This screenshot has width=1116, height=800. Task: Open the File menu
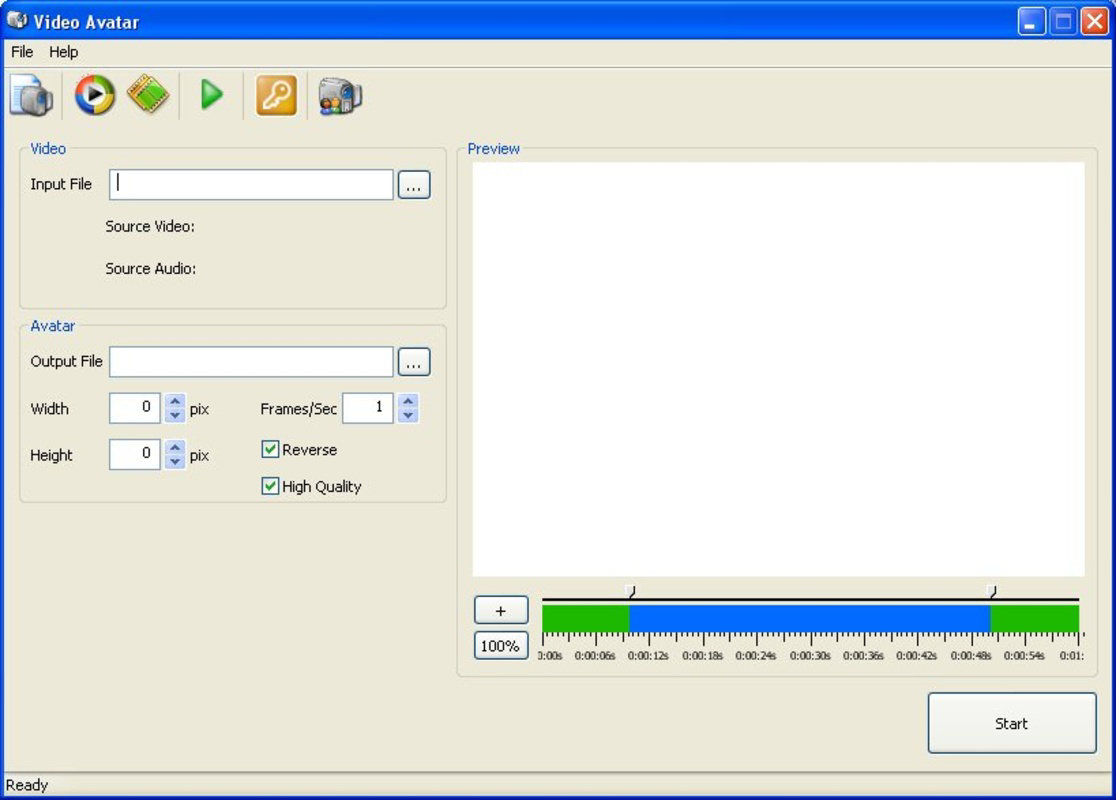point(22,52)
